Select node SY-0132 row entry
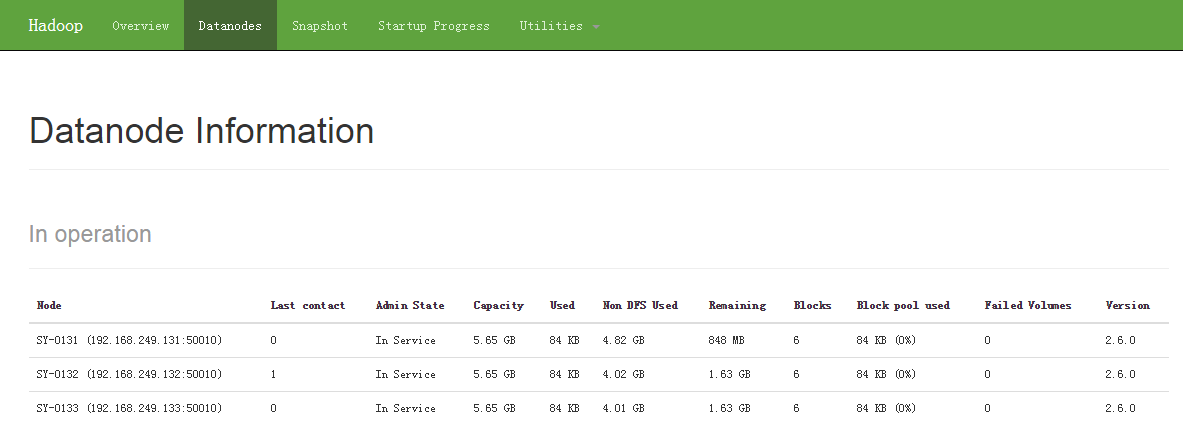 [x=129, y=374]
